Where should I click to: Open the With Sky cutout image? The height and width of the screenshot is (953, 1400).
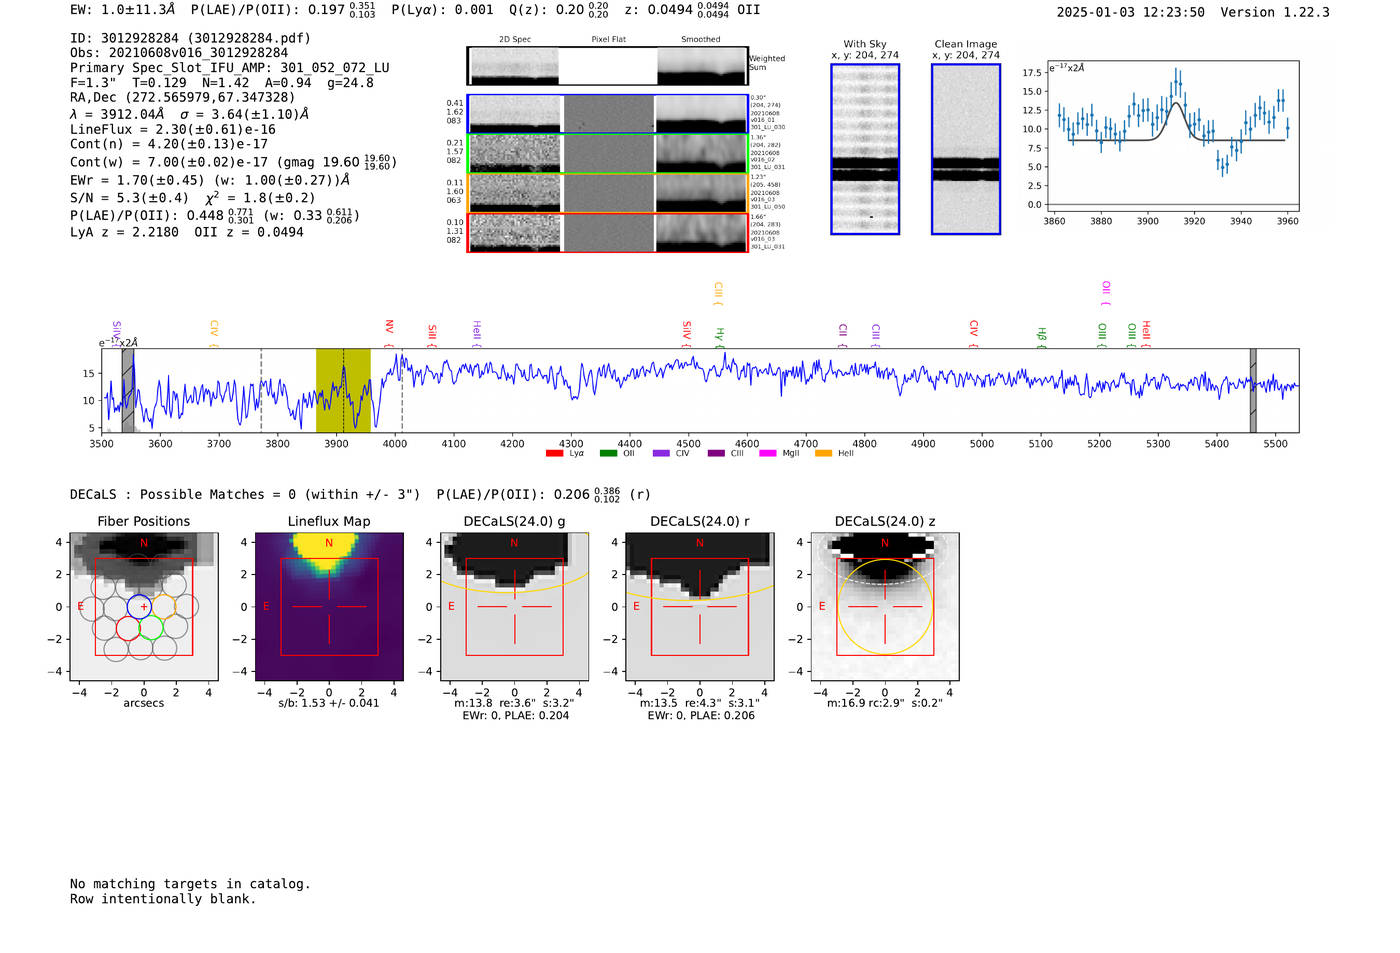(x=865, y=149)
